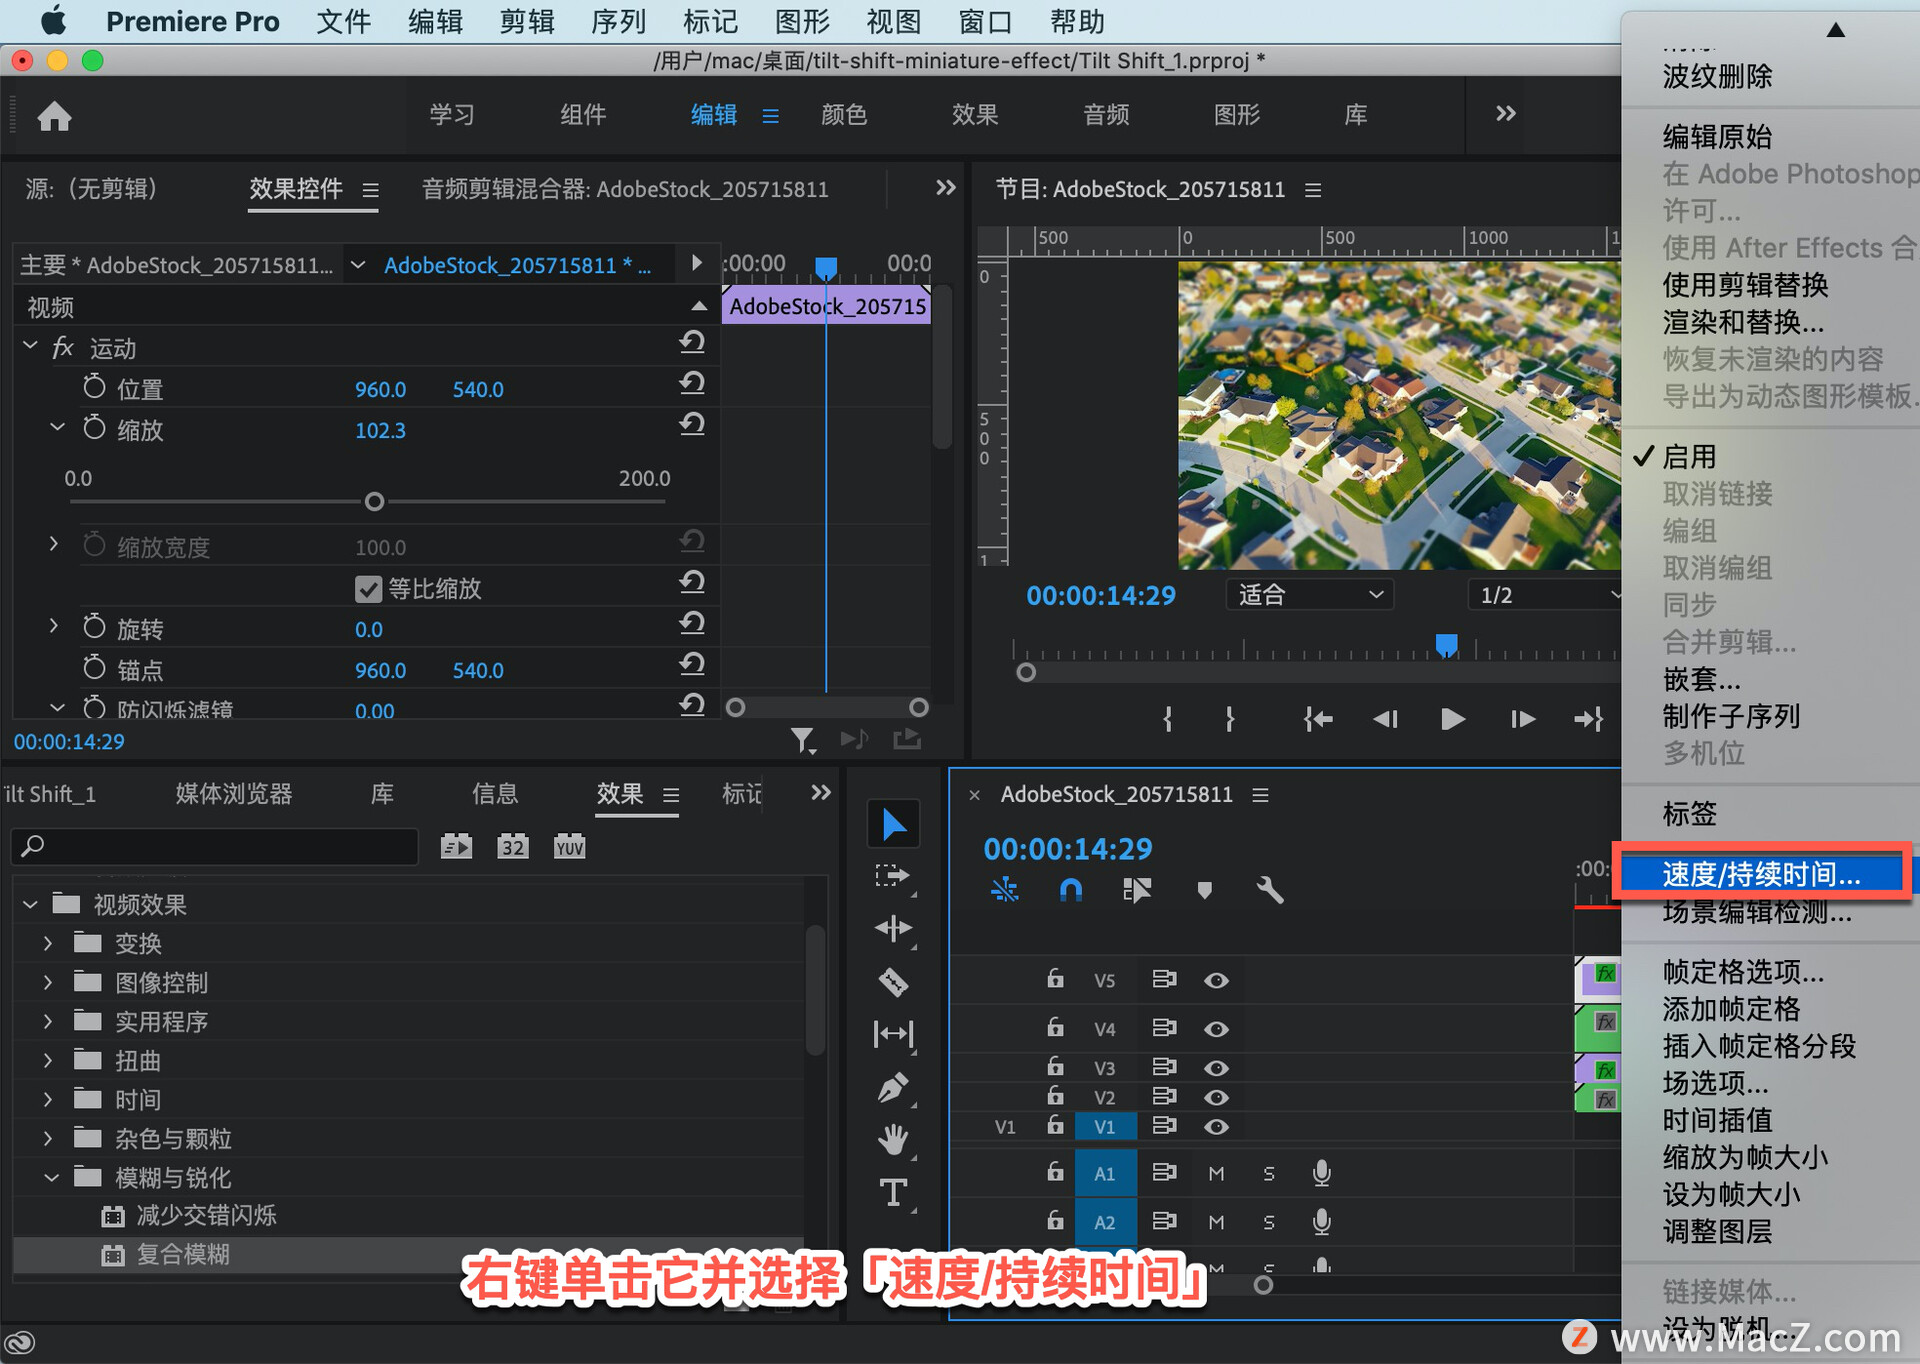Select the Hand tool
This screenshot has width=1920, height=1364.
click(893, 1140)
